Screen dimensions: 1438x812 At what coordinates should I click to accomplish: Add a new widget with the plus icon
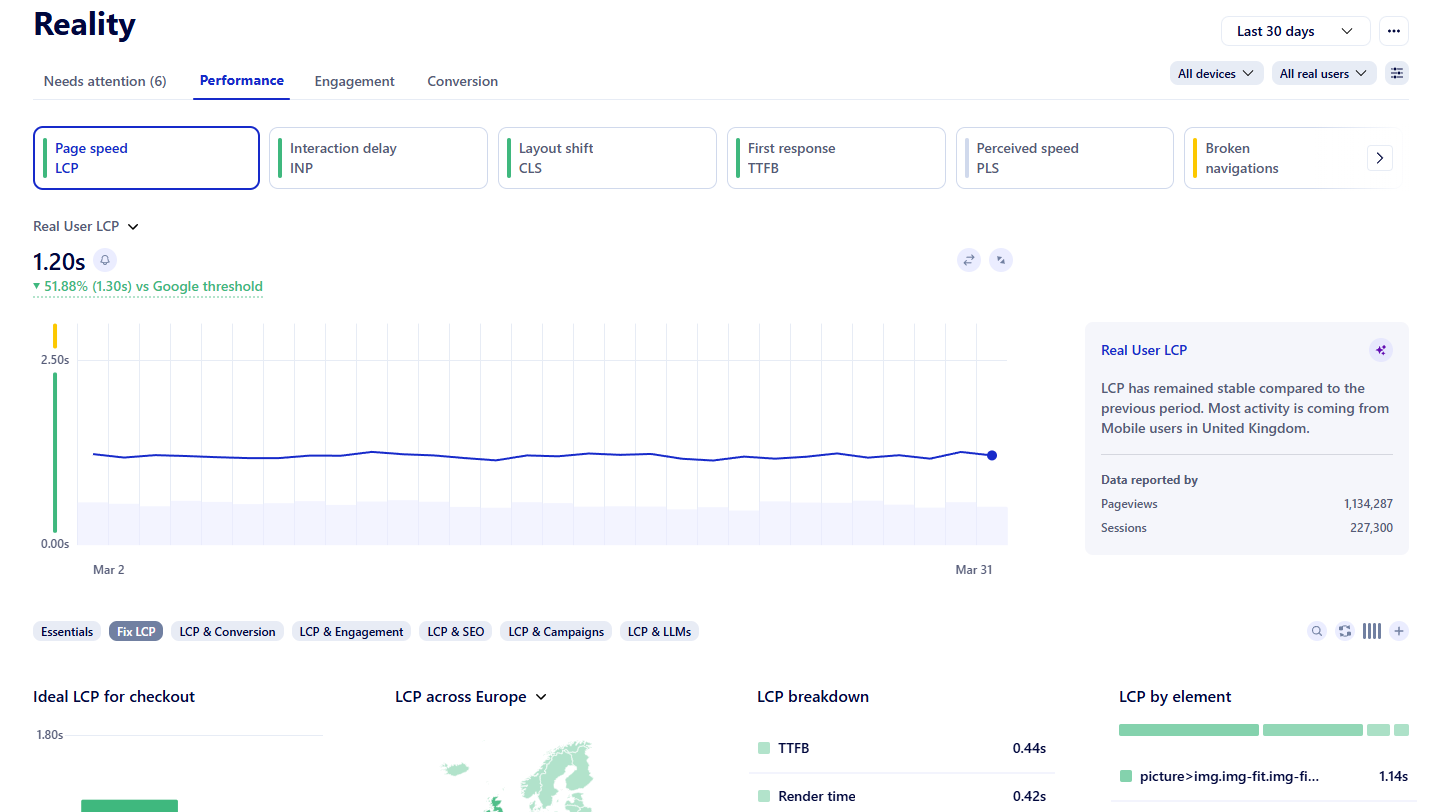coord(1399,631)
